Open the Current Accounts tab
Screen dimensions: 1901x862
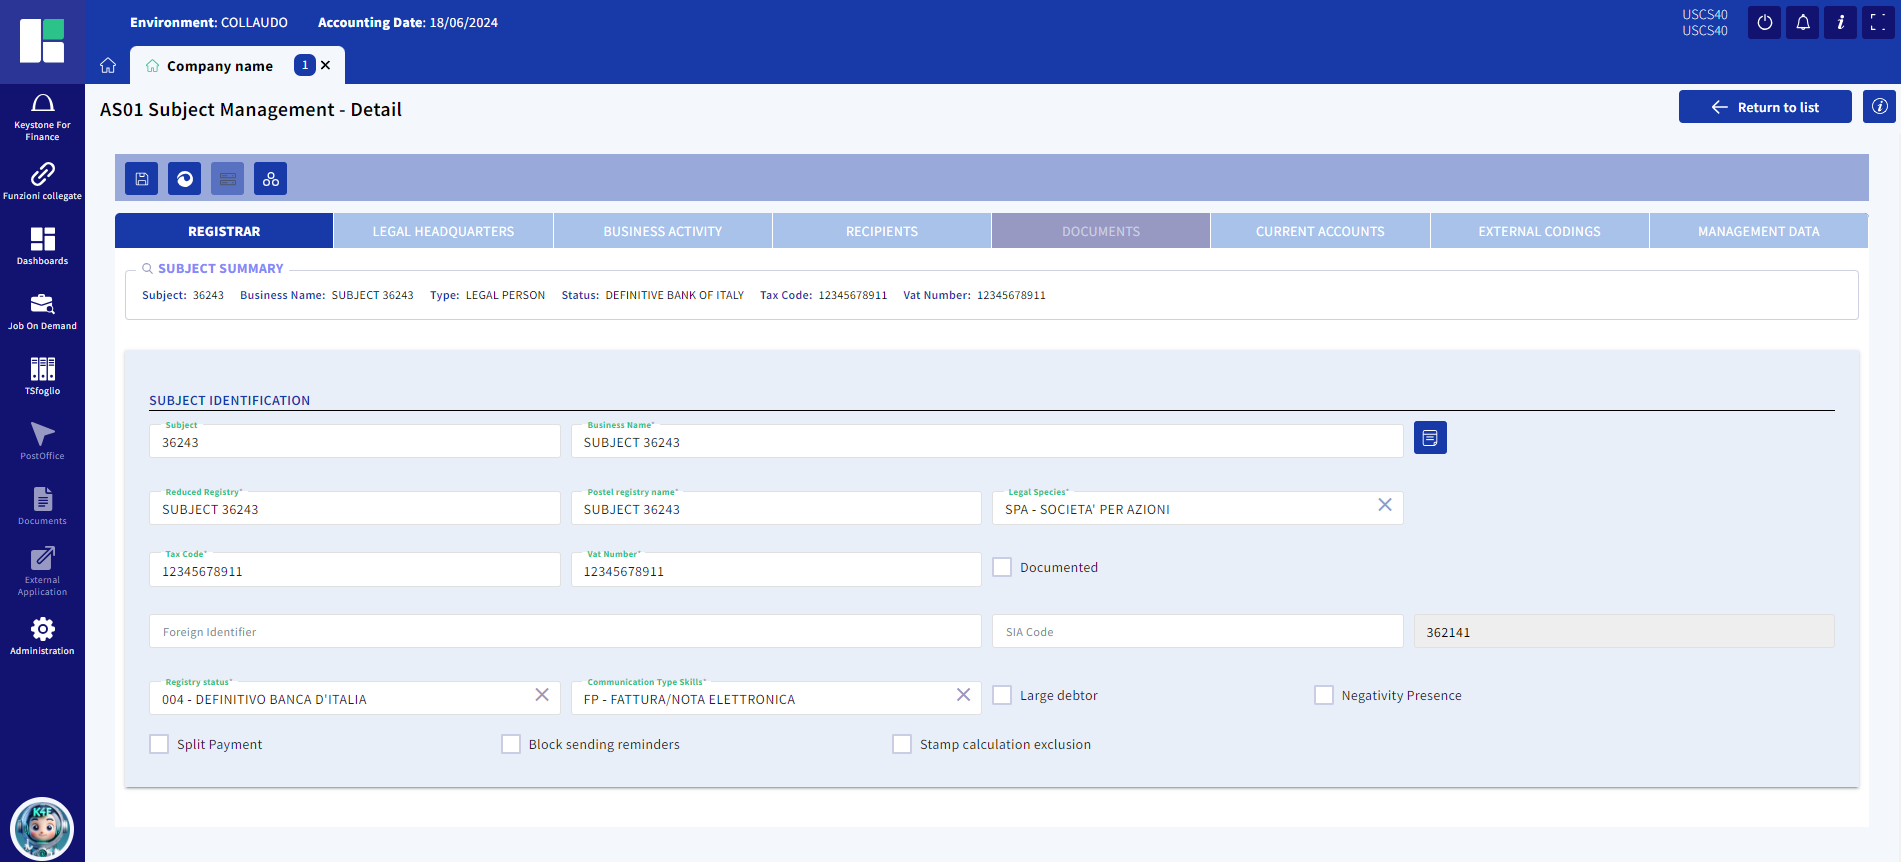1319,231
